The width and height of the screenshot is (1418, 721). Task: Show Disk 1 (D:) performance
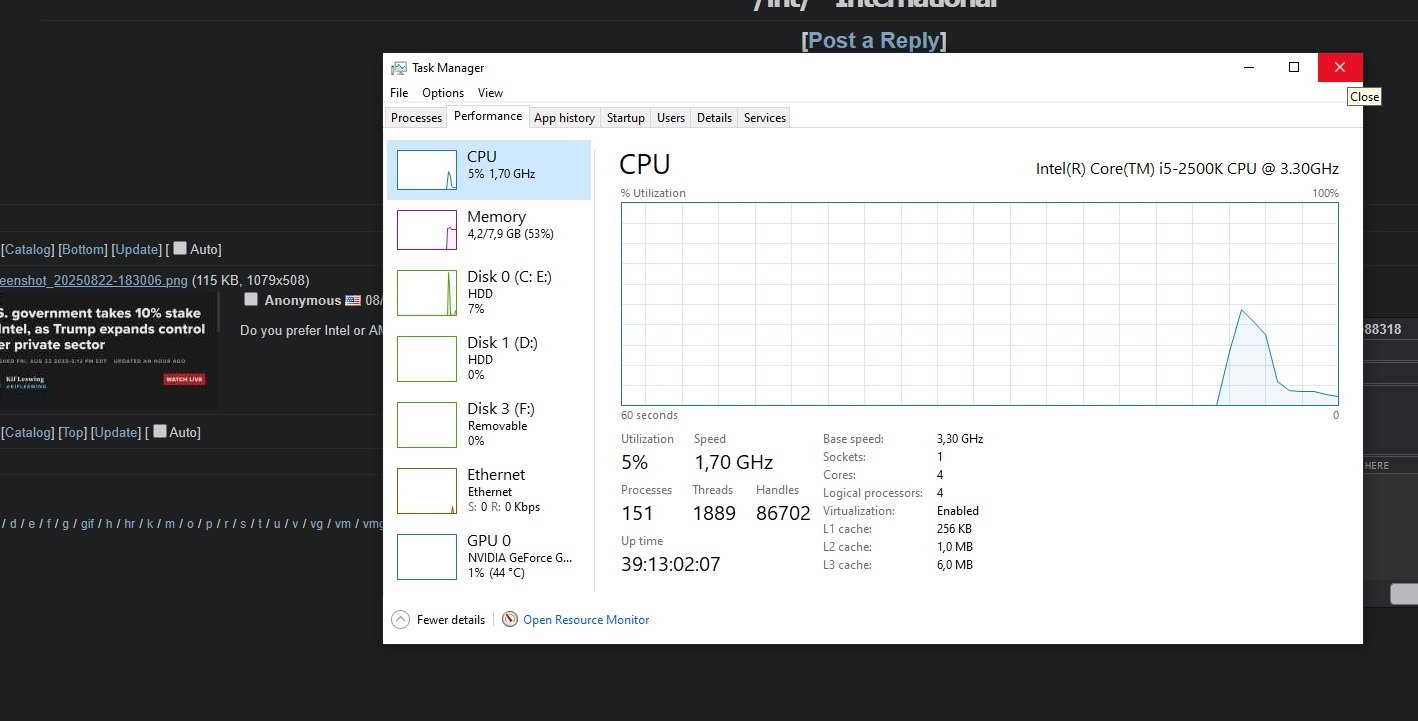(x=489, y=359)
